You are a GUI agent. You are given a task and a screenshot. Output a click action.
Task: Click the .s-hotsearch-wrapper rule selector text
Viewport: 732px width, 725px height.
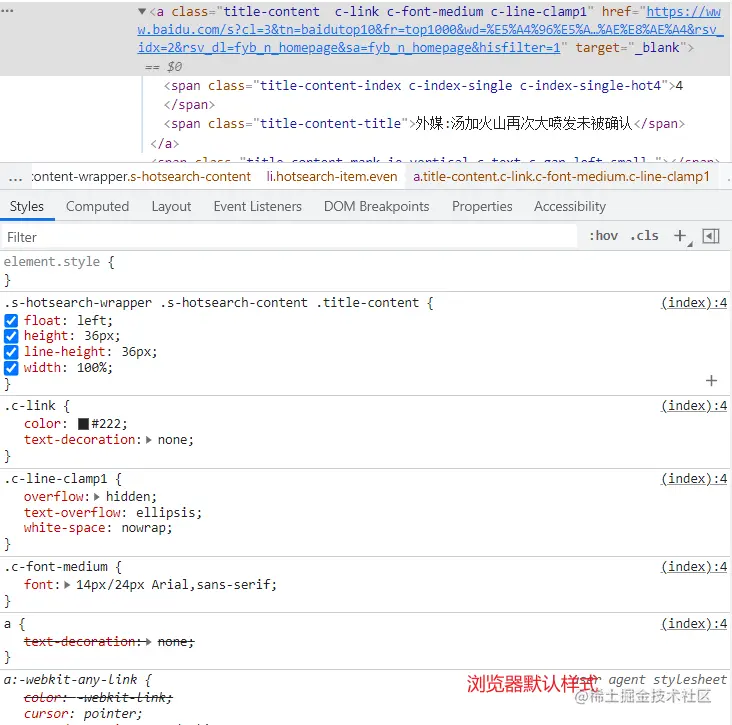[211, 303]
